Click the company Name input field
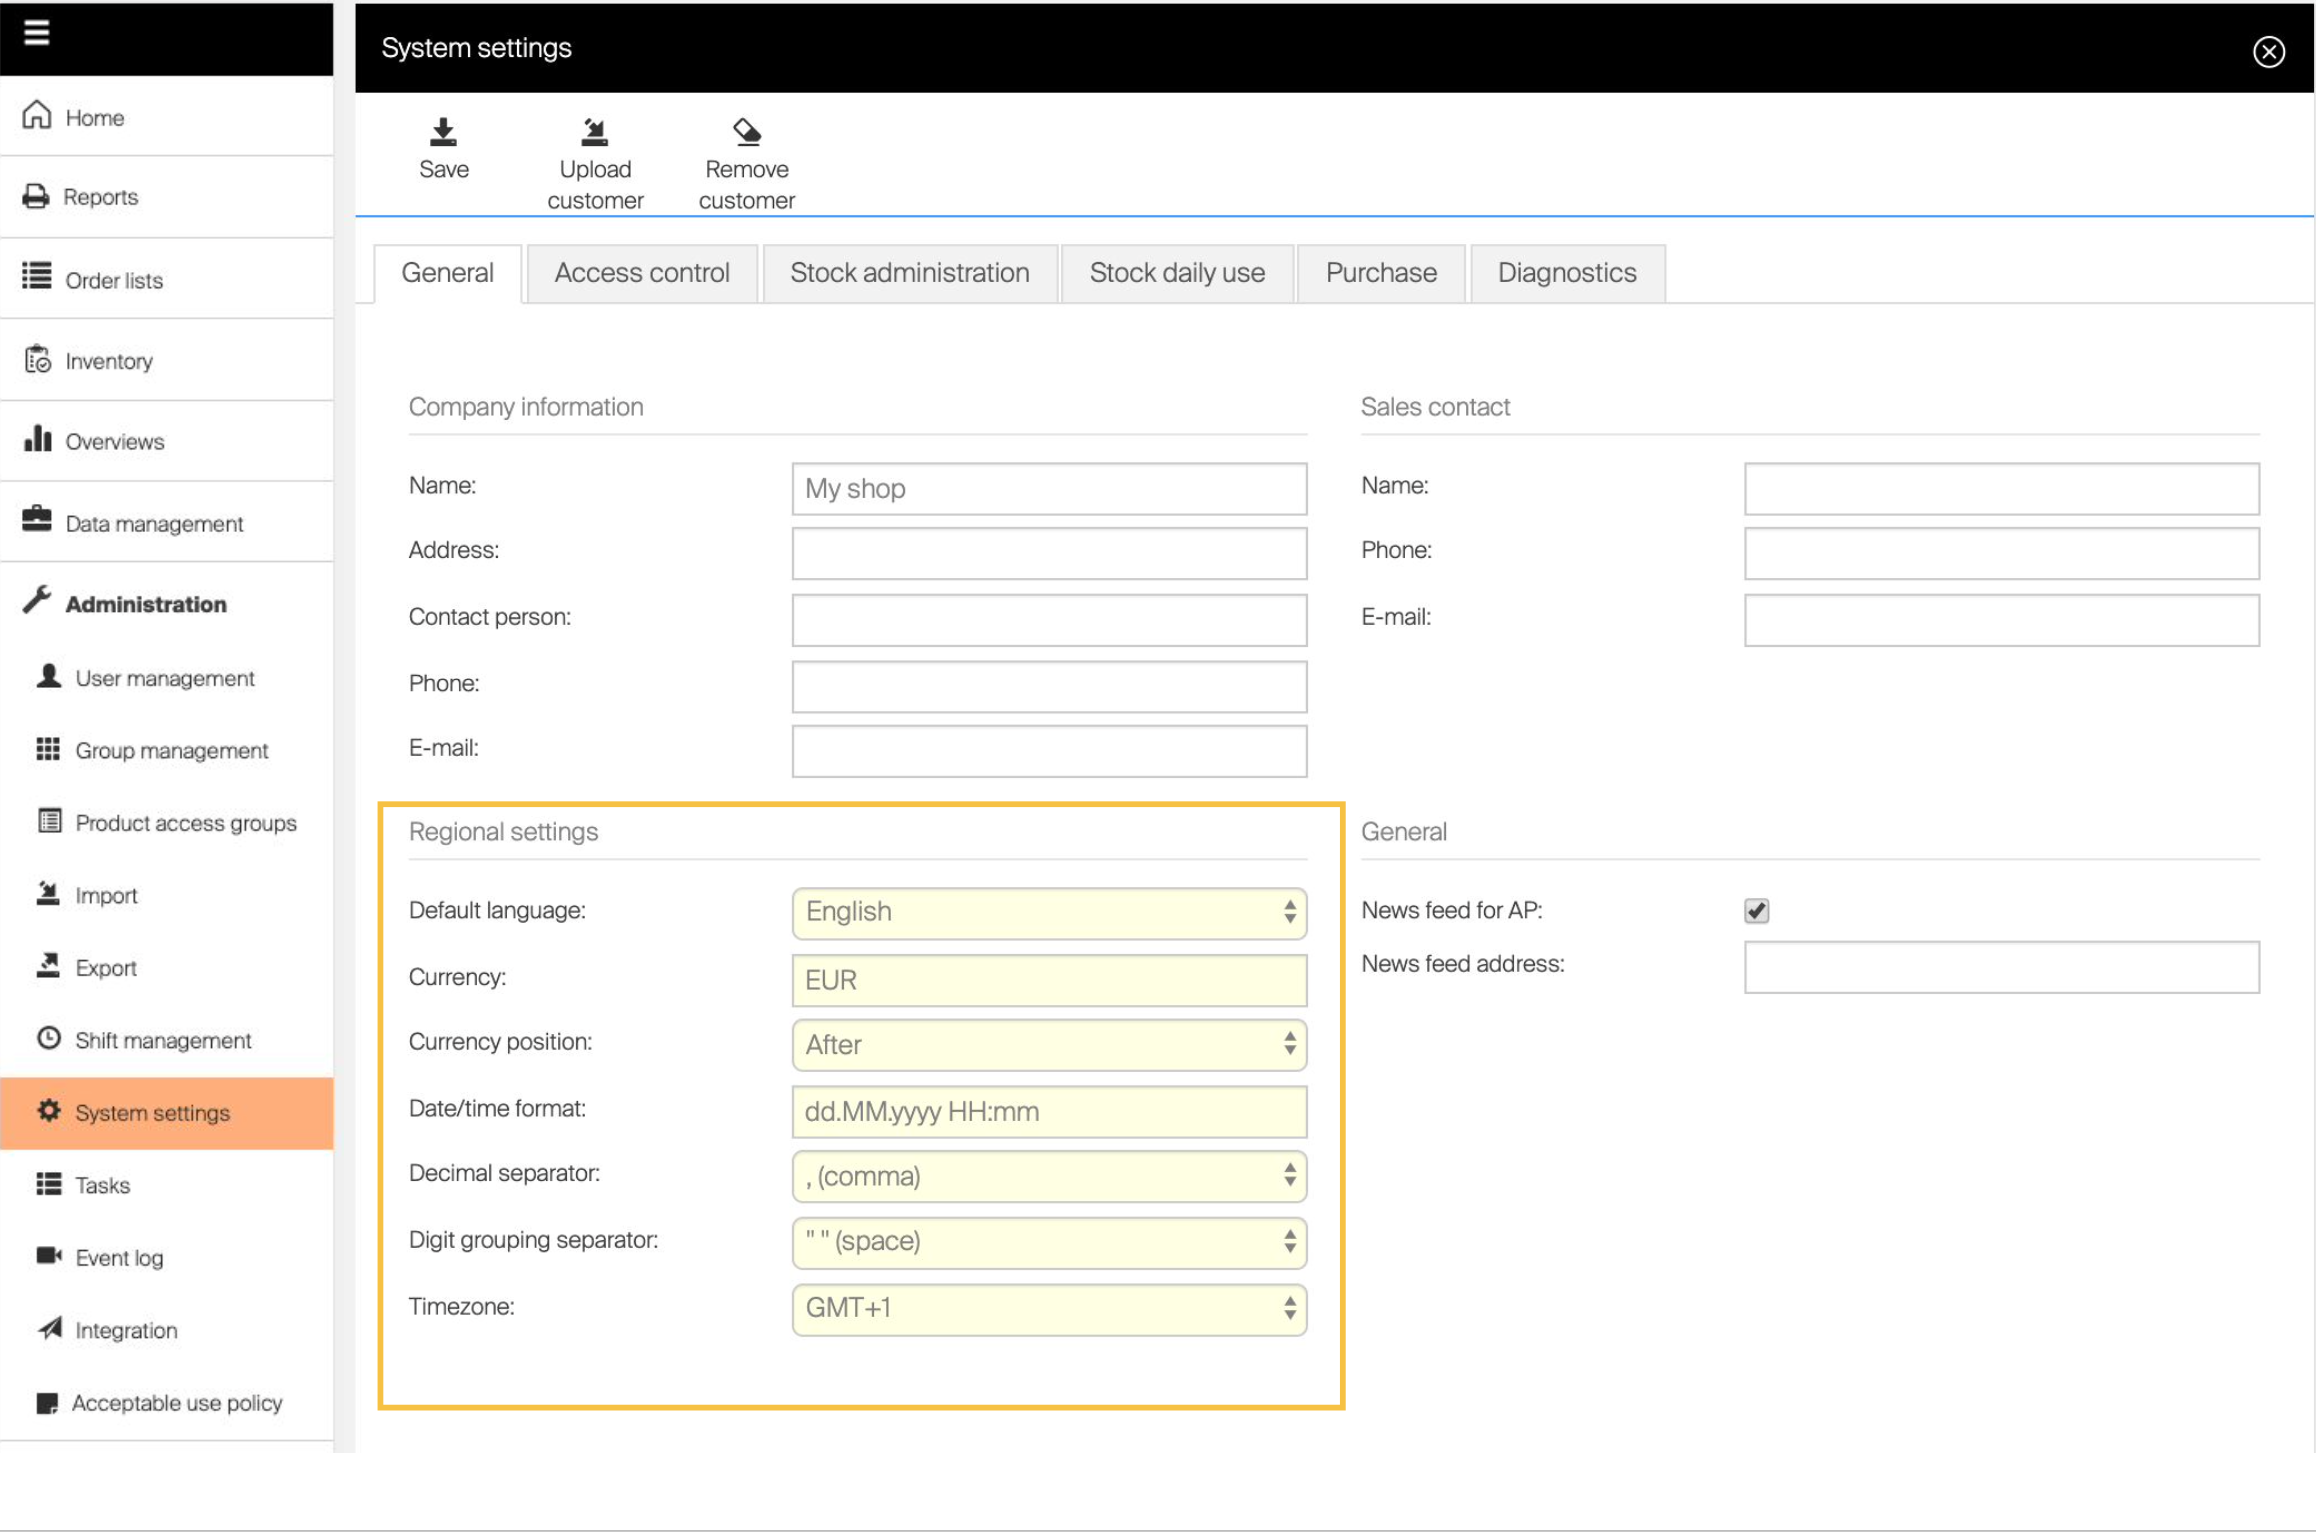The width and height of the screenshot is (2316, 1538). [x=1049, y=488]
